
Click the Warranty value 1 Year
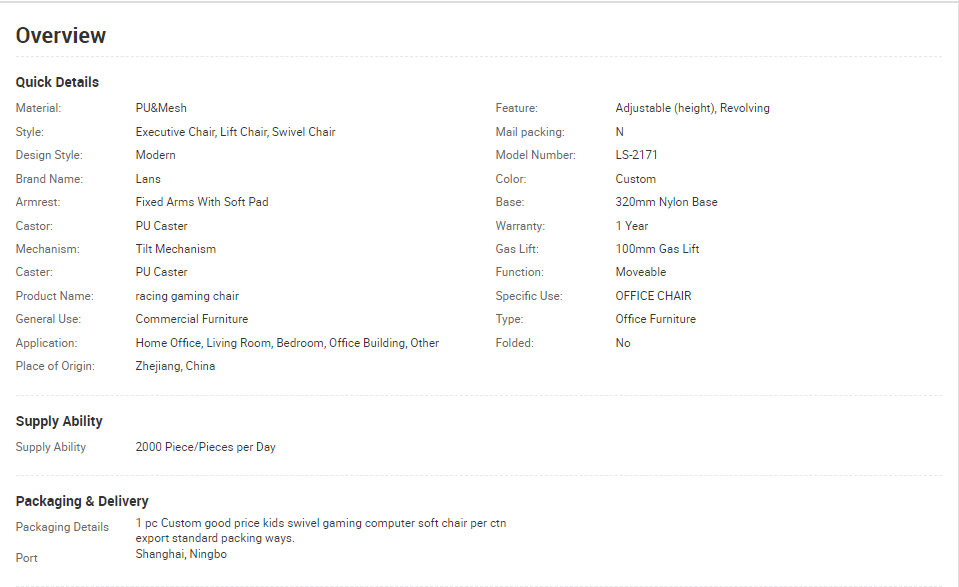coord(631,226)
